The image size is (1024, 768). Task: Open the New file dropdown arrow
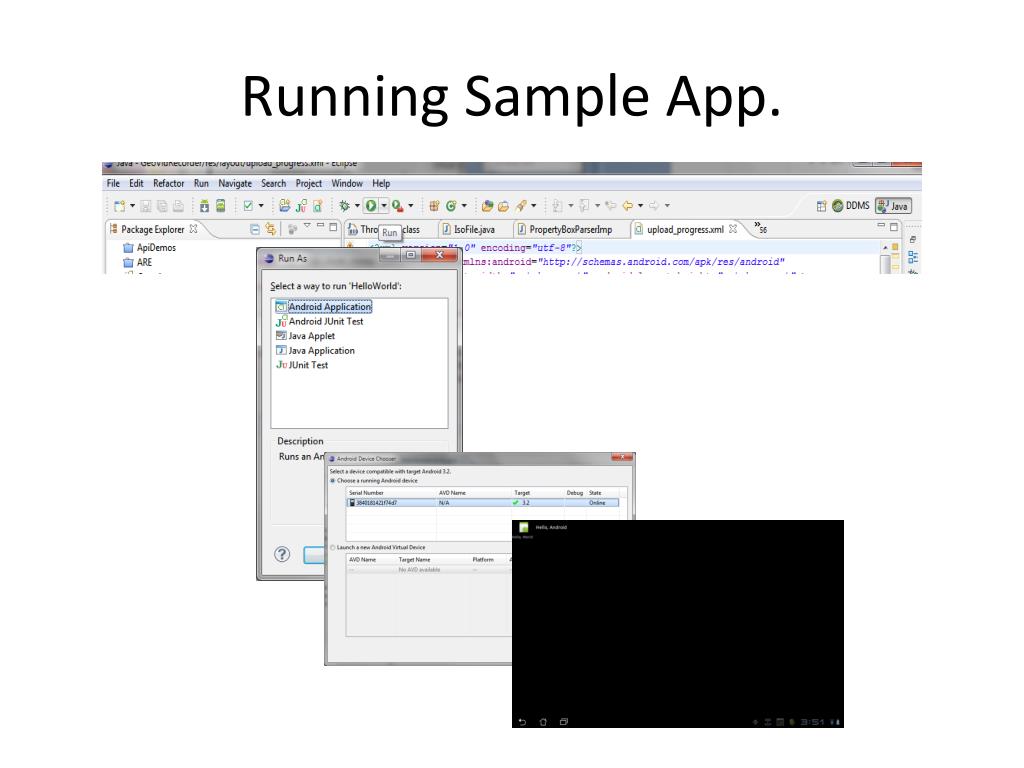[x=133, y=206]
